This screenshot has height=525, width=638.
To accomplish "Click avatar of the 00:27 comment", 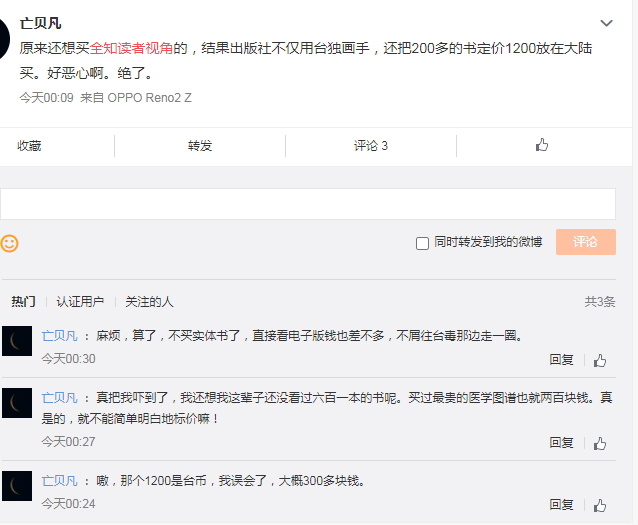I will 17,403.
